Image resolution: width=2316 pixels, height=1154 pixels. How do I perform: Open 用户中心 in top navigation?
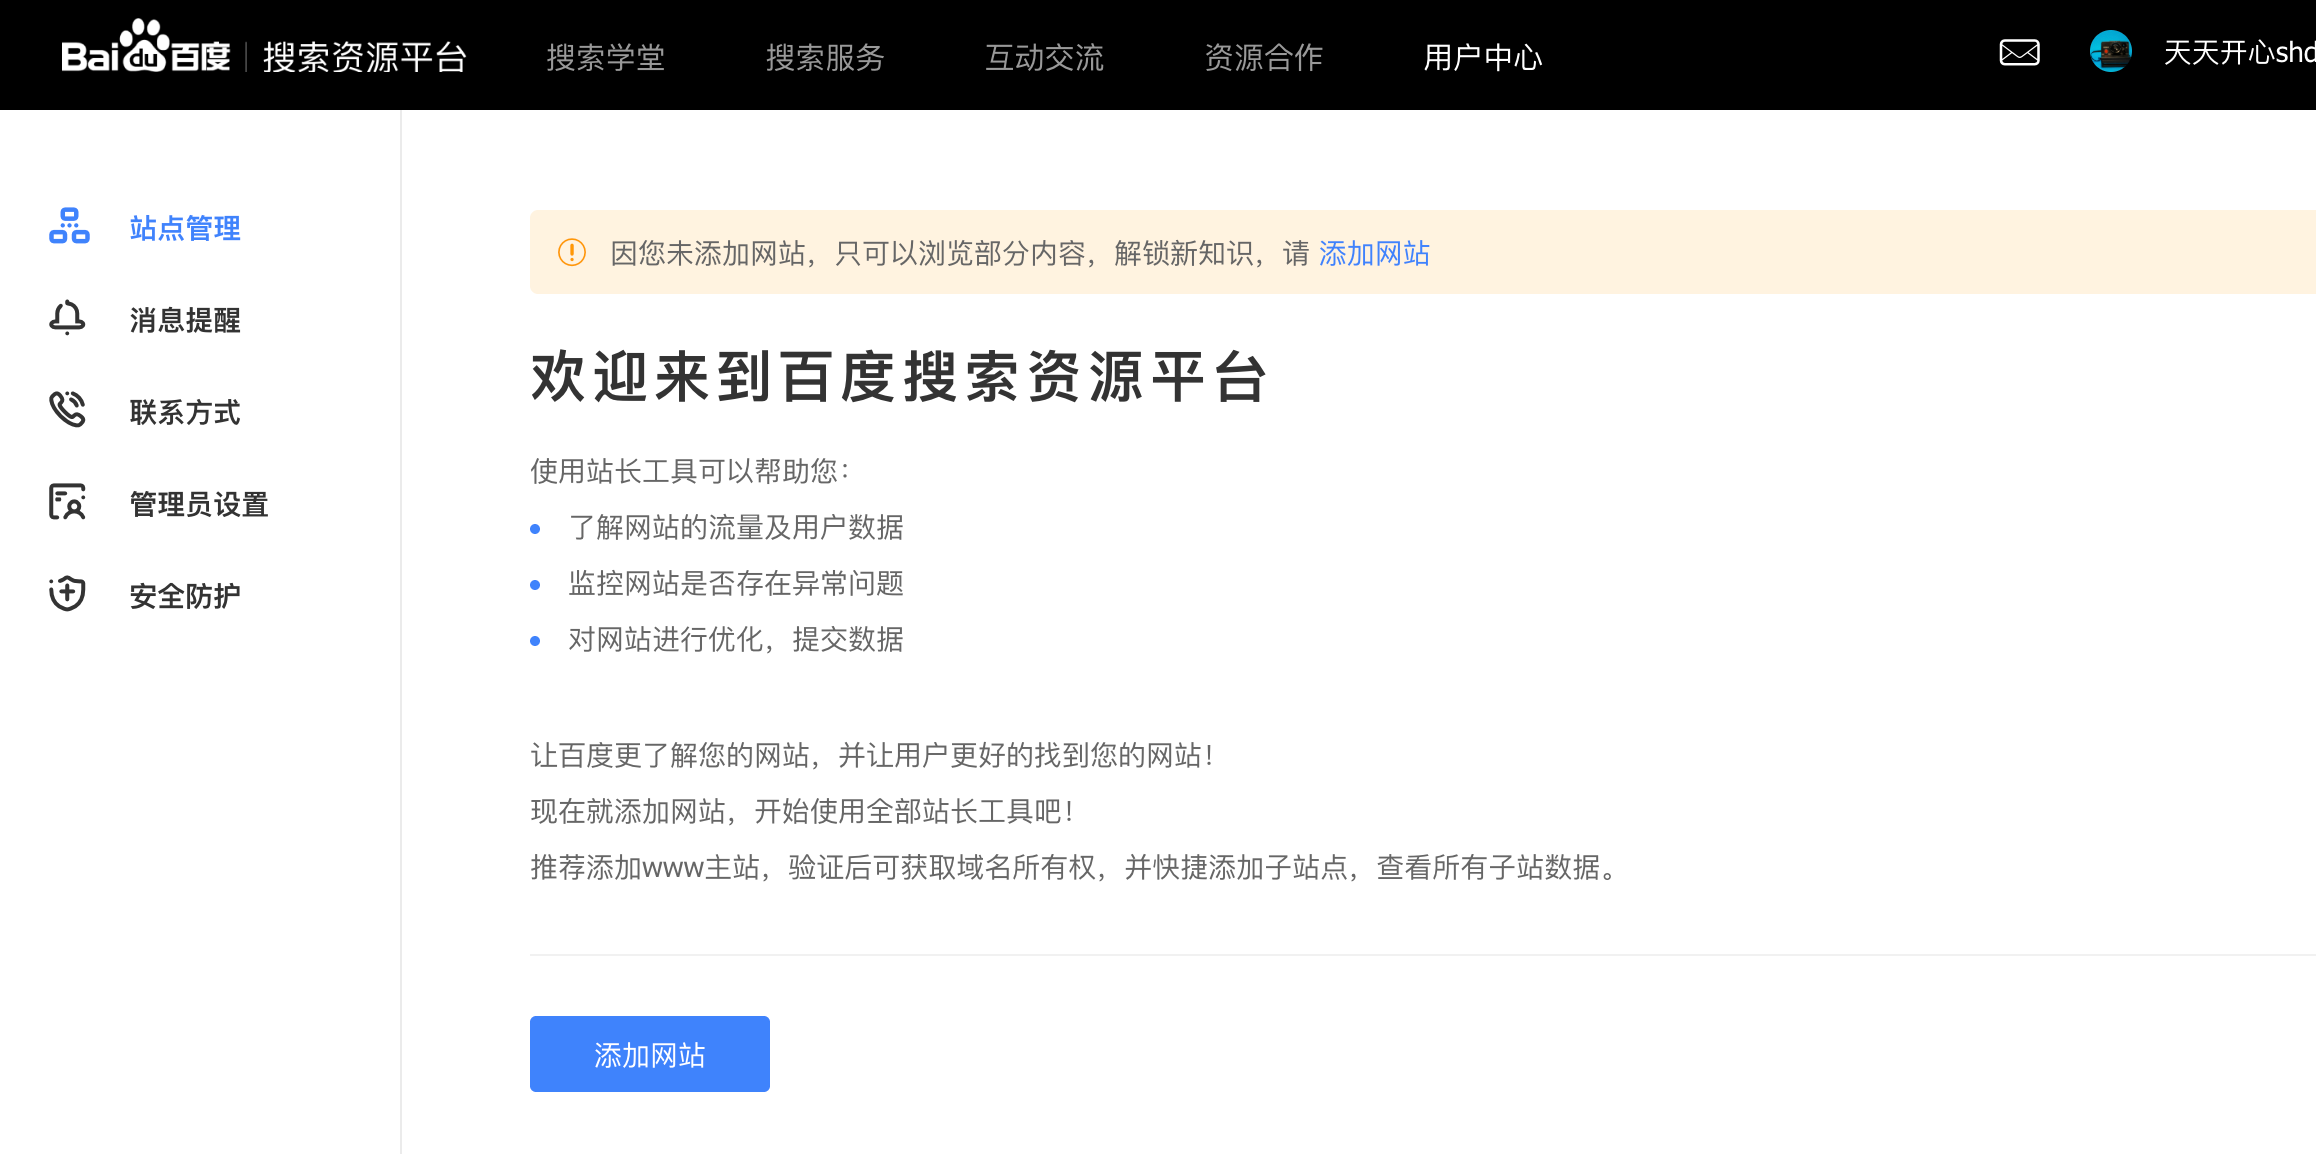point(1483,57)
